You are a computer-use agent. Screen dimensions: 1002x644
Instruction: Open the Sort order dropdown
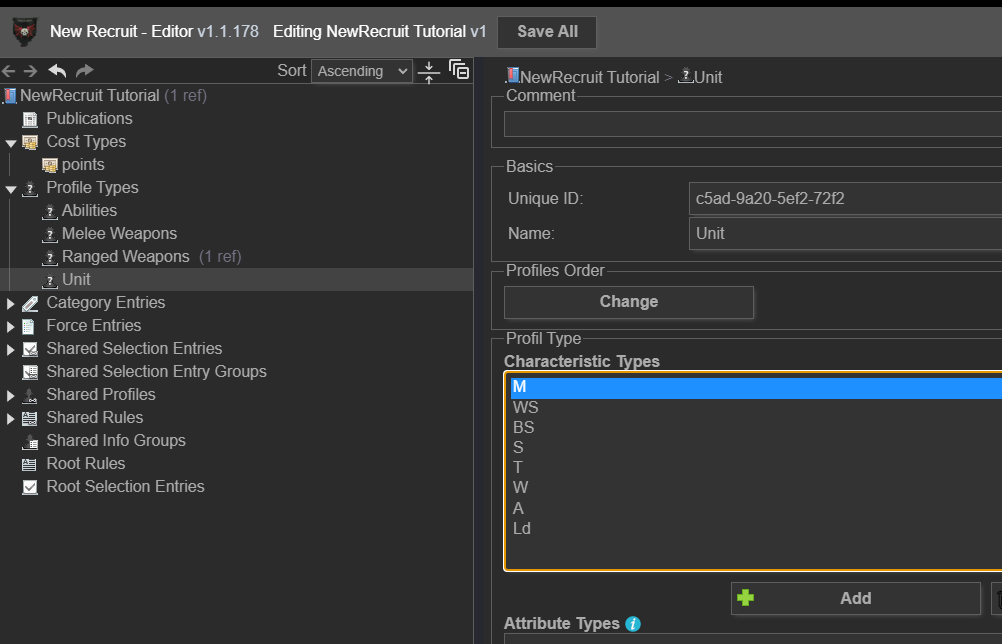click(362, 71)
